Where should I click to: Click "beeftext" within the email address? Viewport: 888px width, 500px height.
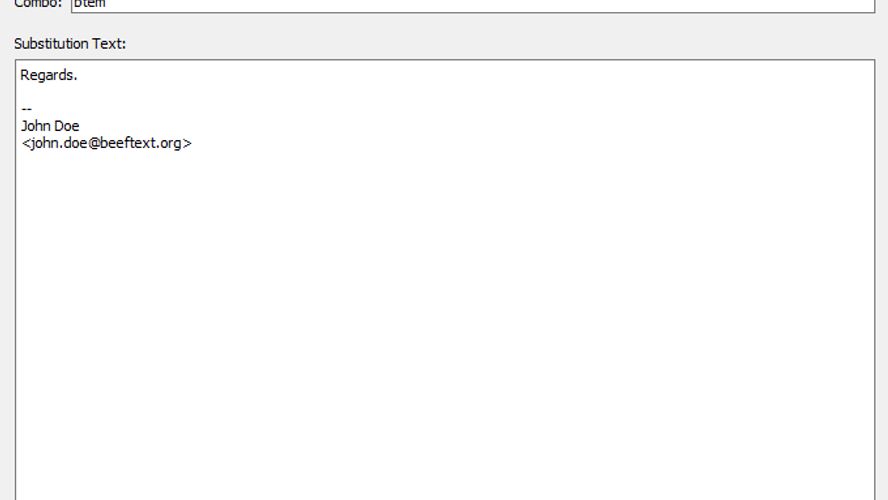tap(127, 143)
